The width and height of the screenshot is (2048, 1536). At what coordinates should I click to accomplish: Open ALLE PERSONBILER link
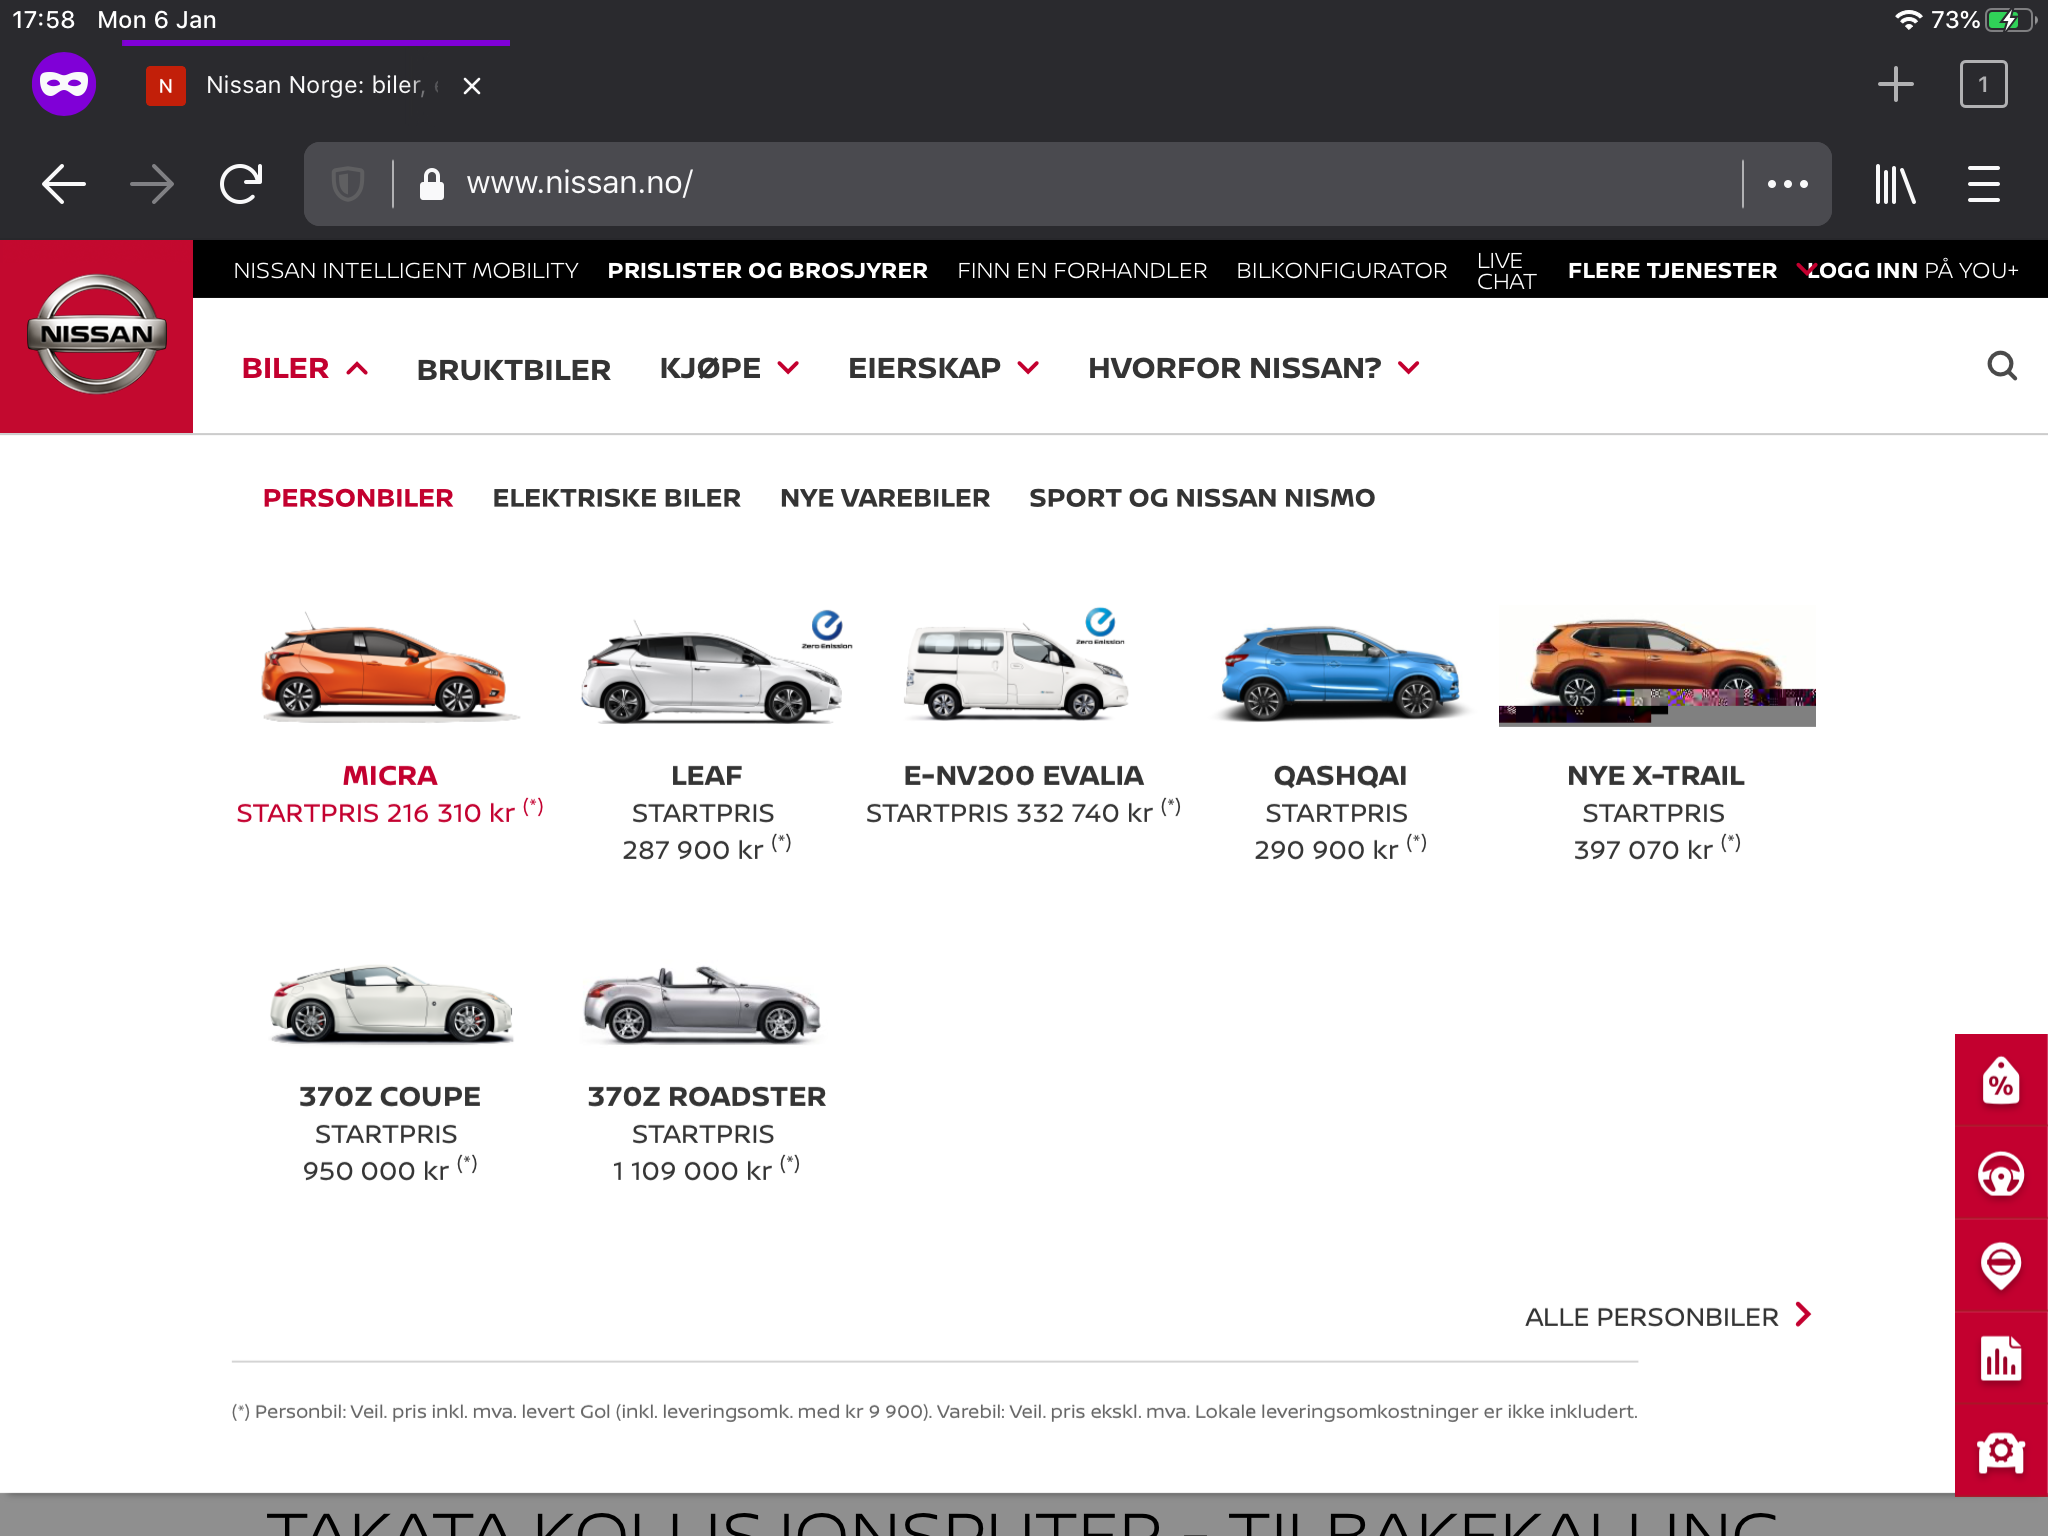(x=1668, y=1316)
